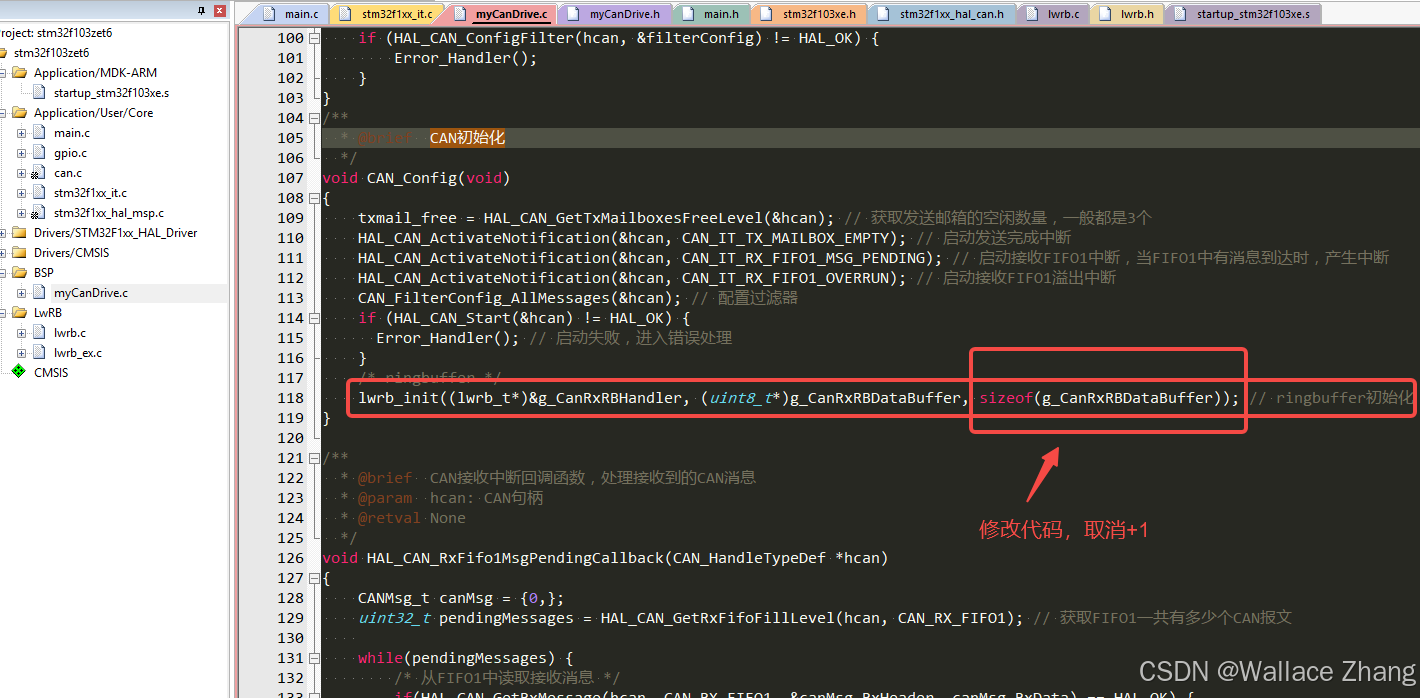This screenshot has width=1420, height=698.
Task: Select myCanDrive.c in project tree
Action: (91, 293)
